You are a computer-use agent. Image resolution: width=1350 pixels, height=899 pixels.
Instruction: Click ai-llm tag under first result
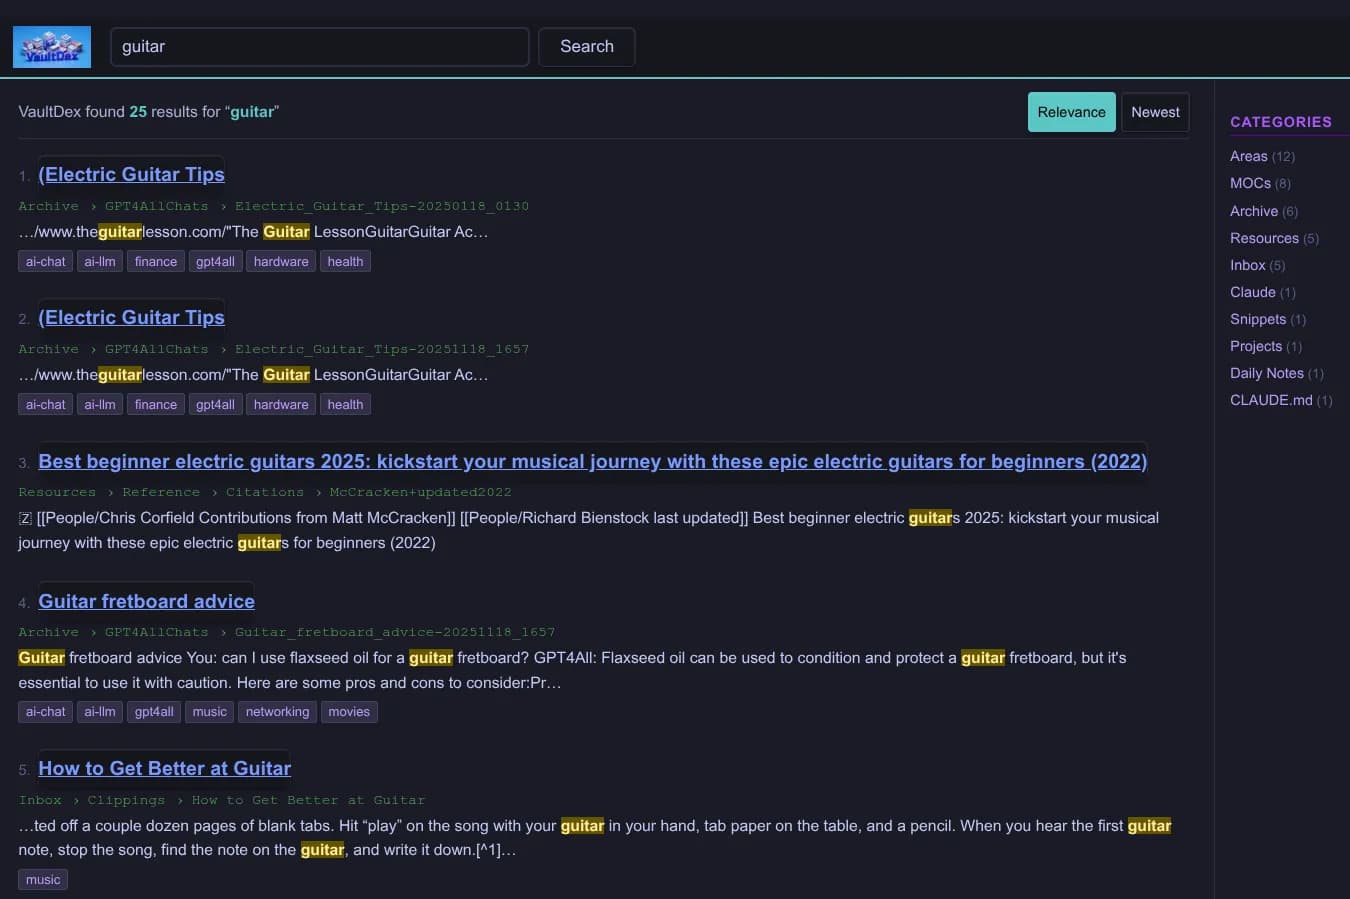100,262
